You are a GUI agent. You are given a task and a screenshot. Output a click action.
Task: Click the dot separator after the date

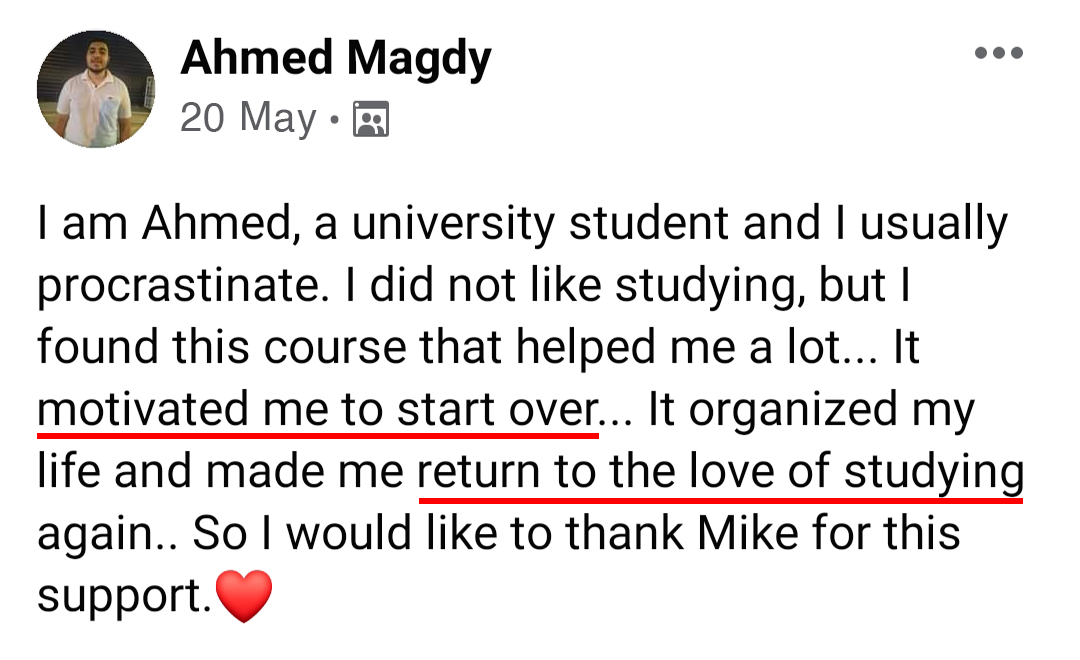[335, 121]
